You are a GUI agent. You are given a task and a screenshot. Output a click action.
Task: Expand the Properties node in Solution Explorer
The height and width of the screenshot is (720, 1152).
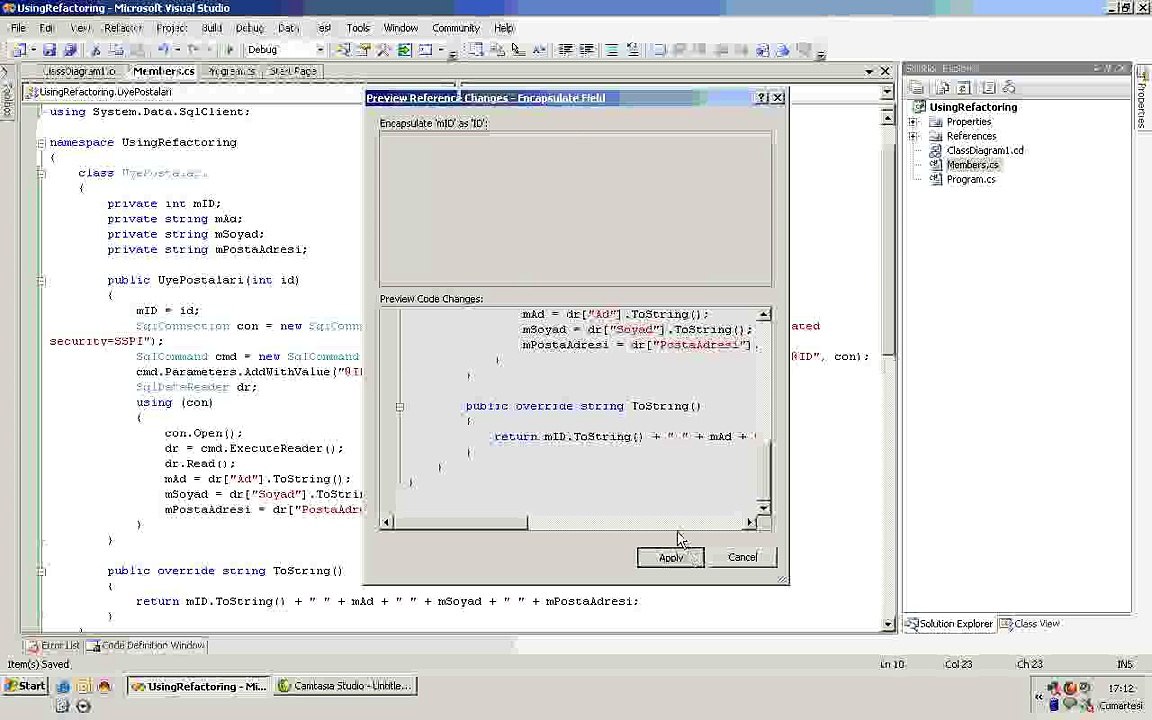tap(913, 122)
